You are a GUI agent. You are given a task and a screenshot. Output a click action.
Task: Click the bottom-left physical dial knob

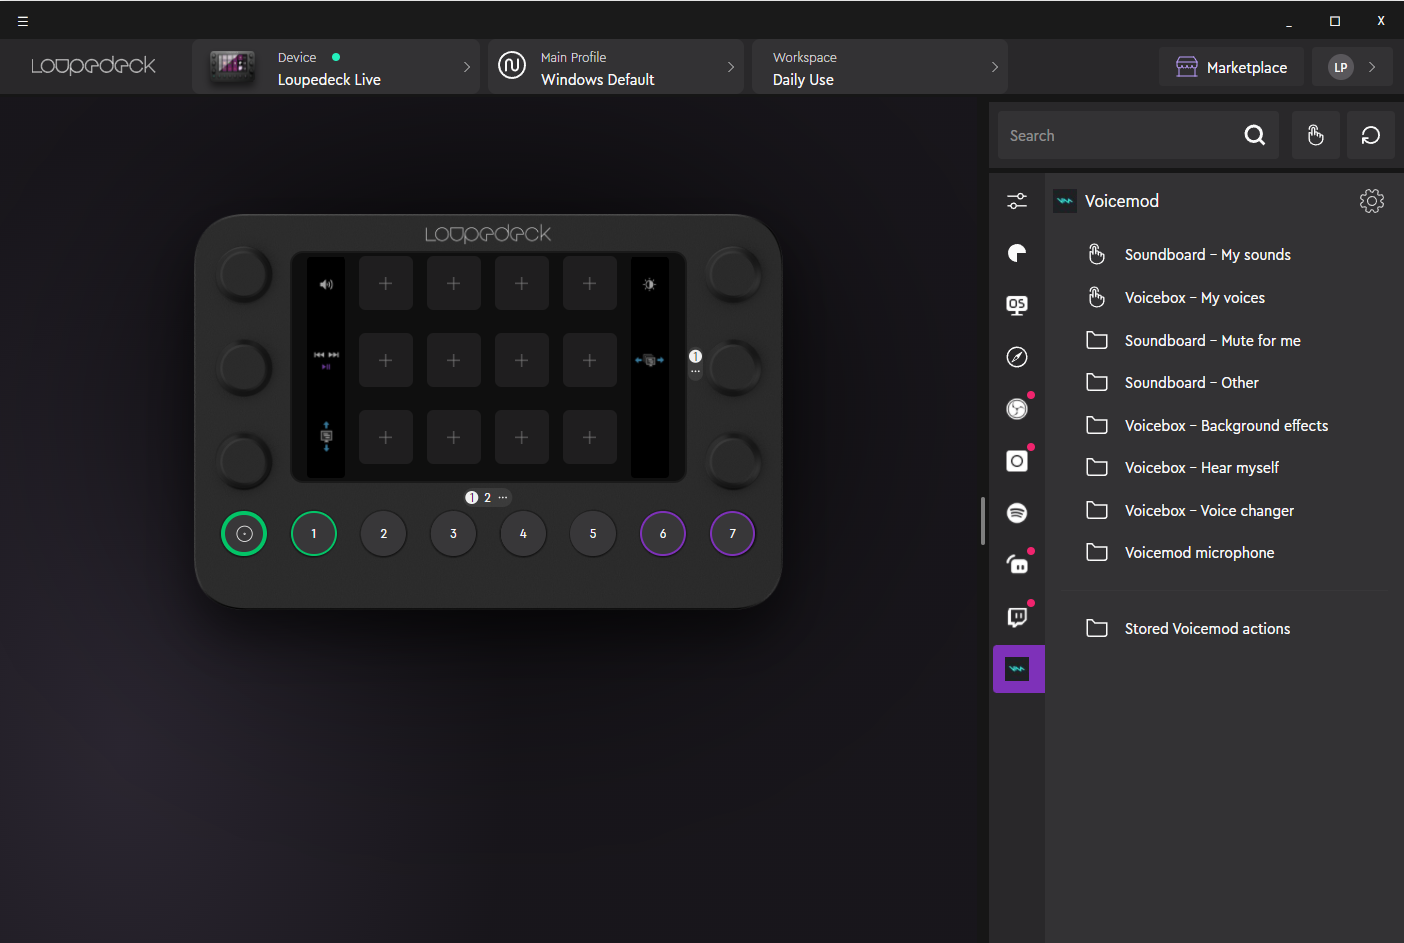pyautogui.click(x=244, y=460)
